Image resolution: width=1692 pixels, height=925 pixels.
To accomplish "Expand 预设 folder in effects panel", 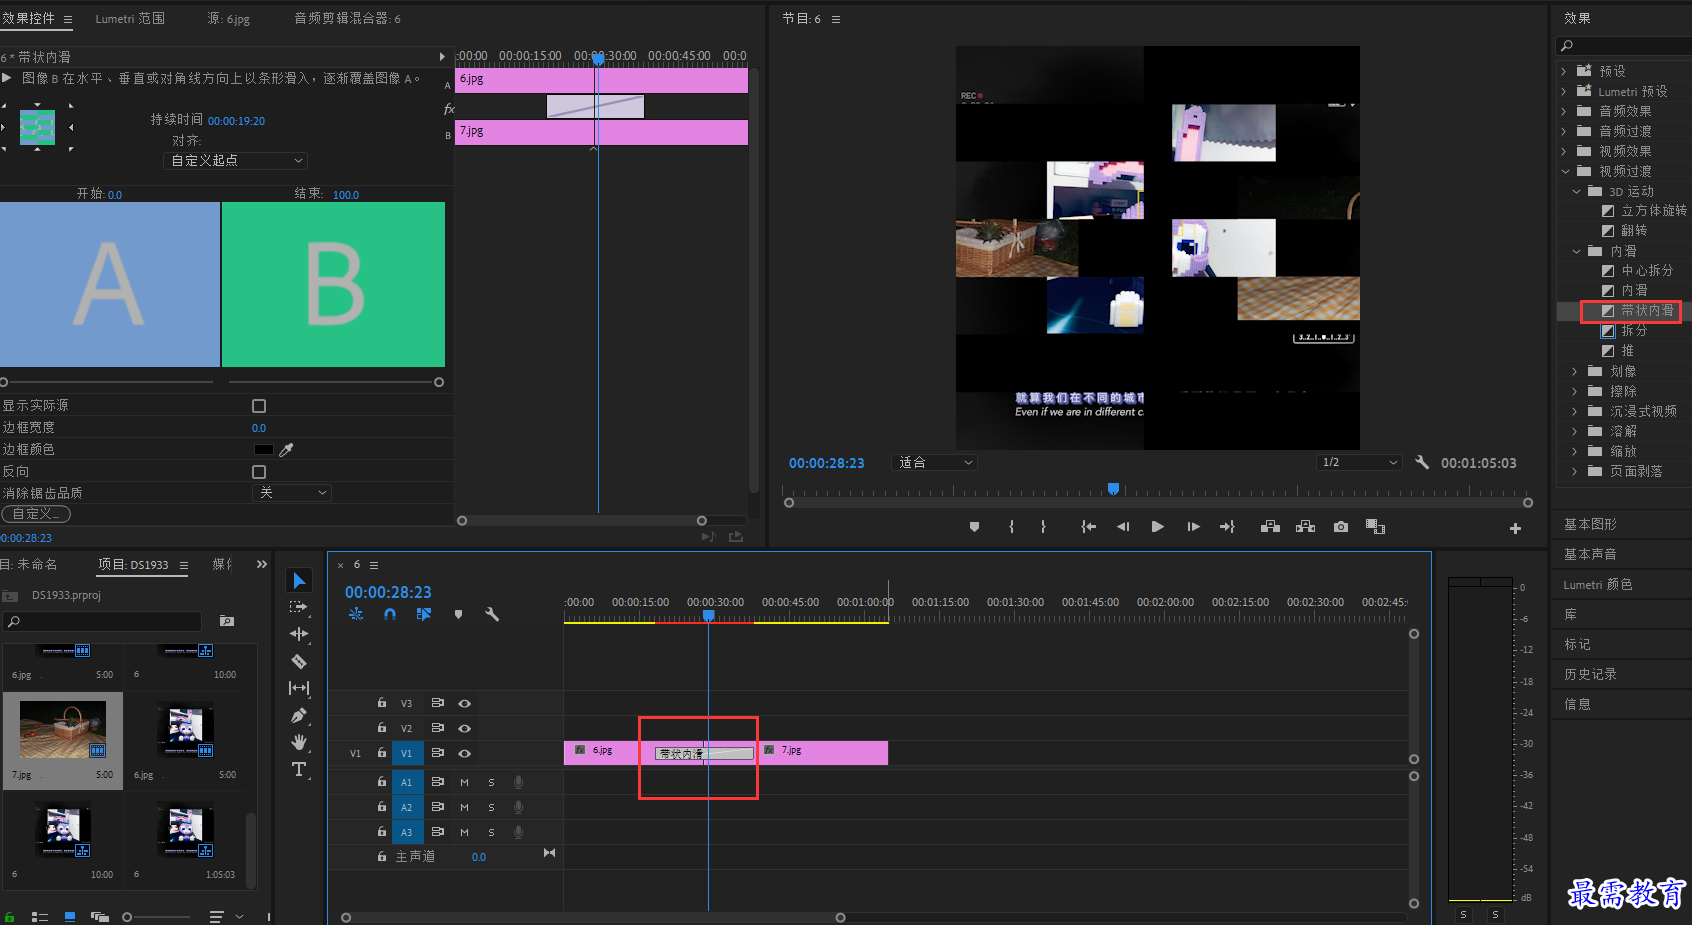I will pyautogui.click(x=1564, y=71).
